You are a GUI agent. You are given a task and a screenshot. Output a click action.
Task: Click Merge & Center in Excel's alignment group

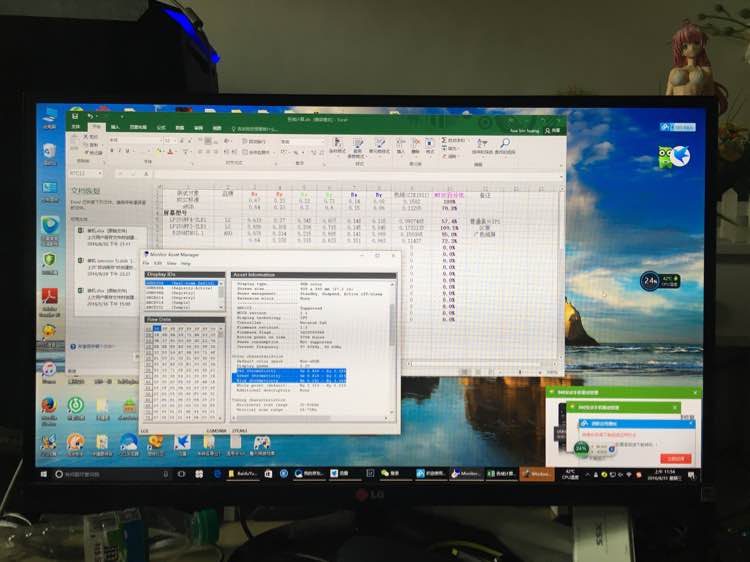point(257,152)
